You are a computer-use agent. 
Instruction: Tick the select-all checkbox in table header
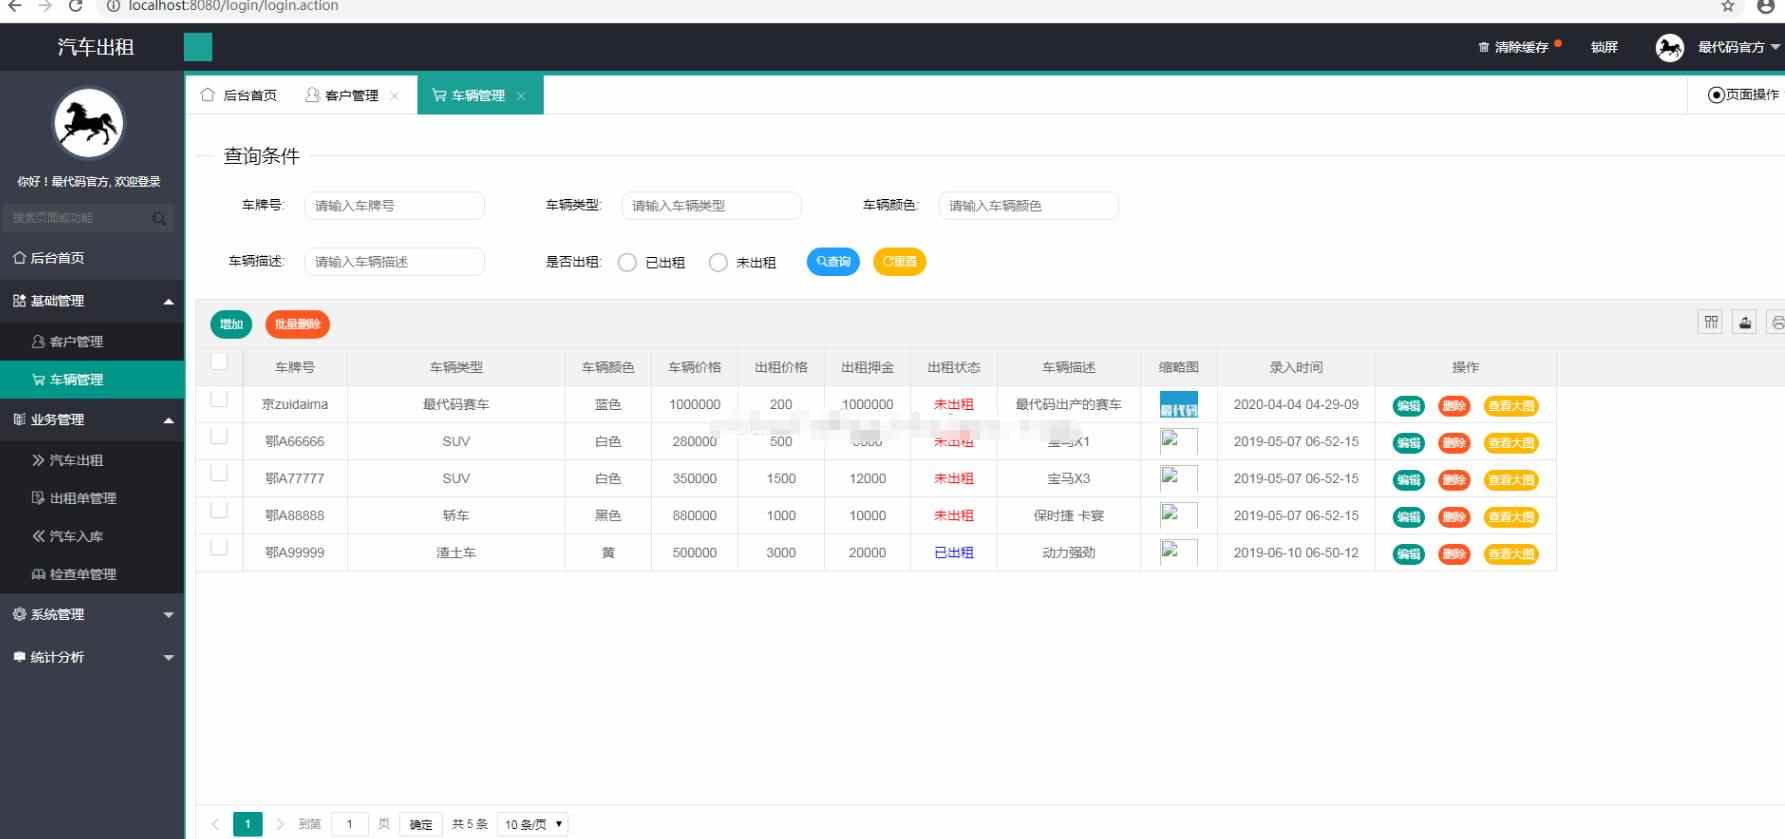tap(219, 361)
